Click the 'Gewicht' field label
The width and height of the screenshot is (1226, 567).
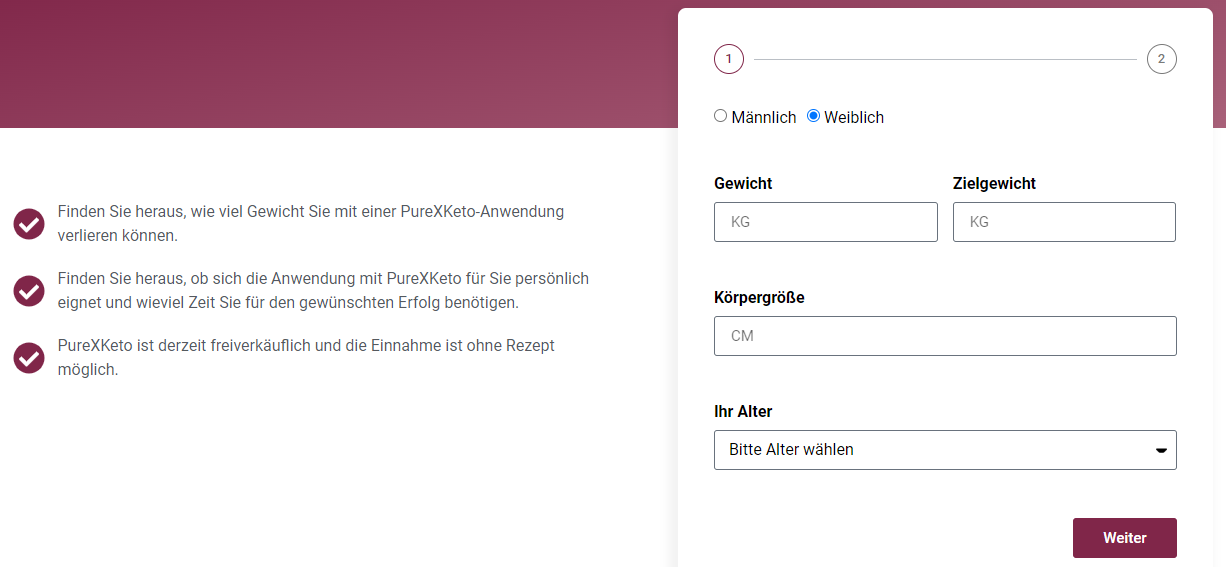point(743,184)
